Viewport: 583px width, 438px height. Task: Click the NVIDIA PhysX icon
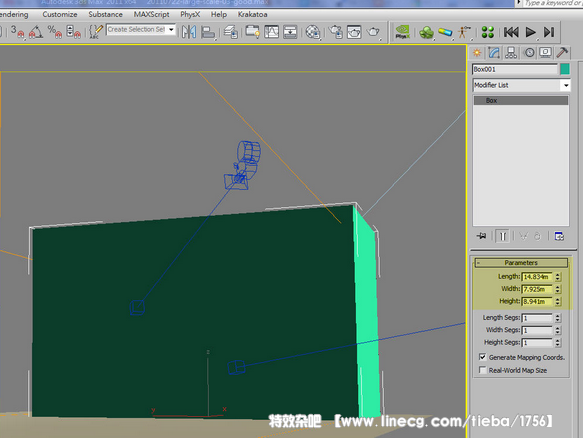402,32
